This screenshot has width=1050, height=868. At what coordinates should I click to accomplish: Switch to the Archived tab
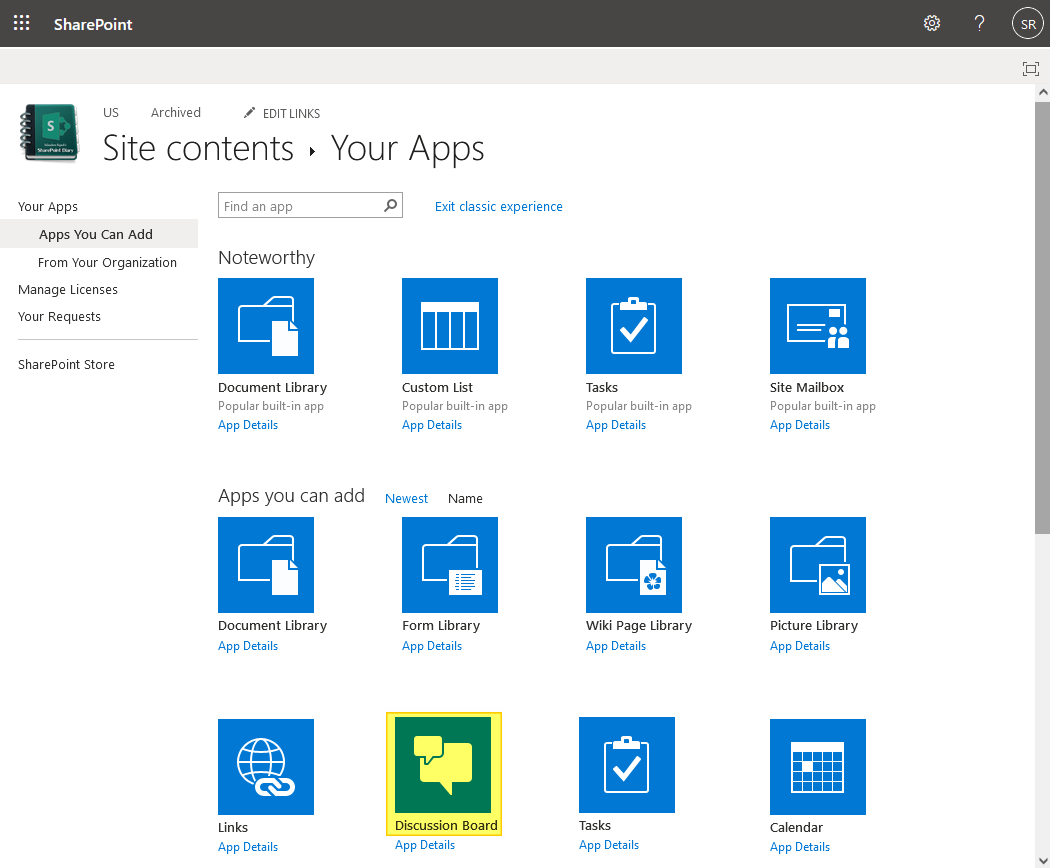(175, 112)
